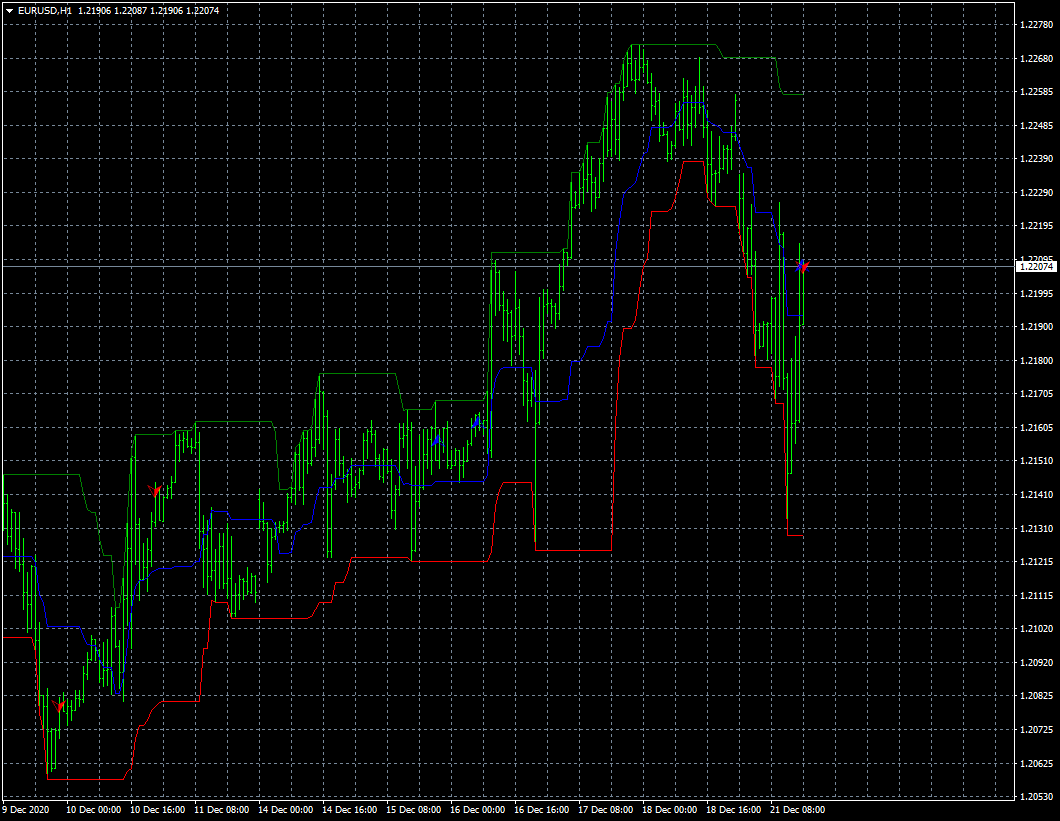Click the 1.22780 price scale label
The image size is (1060, 821).
[x=1036, y=25]
